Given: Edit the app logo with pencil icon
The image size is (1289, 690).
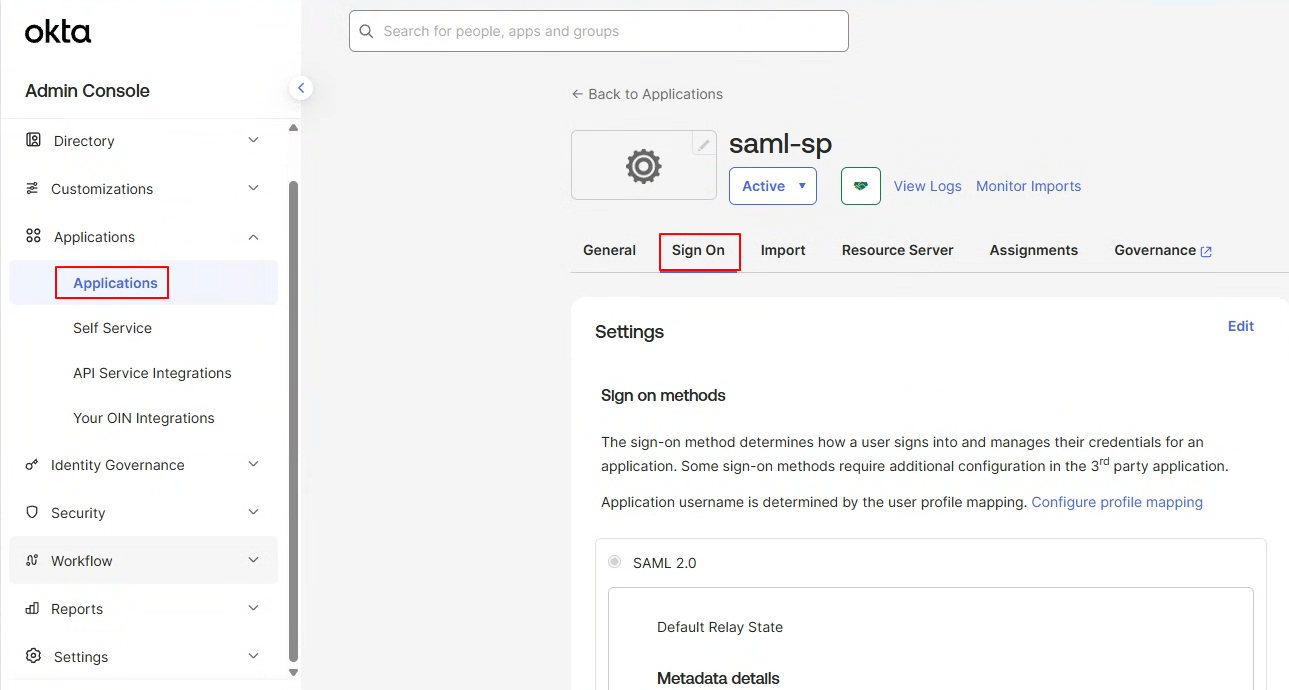Looking at the screenshot, I should [x=704, y=145].
